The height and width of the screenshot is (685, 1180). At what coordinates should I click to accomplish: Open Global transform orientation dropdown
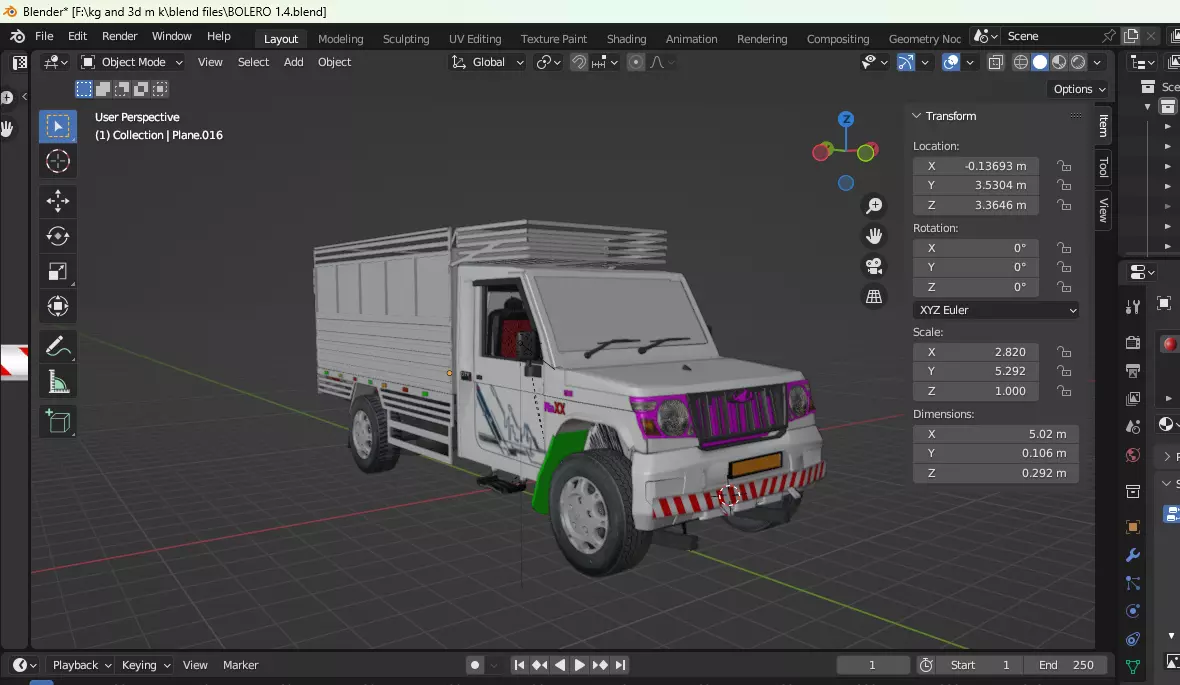click(x=487, y=62)
